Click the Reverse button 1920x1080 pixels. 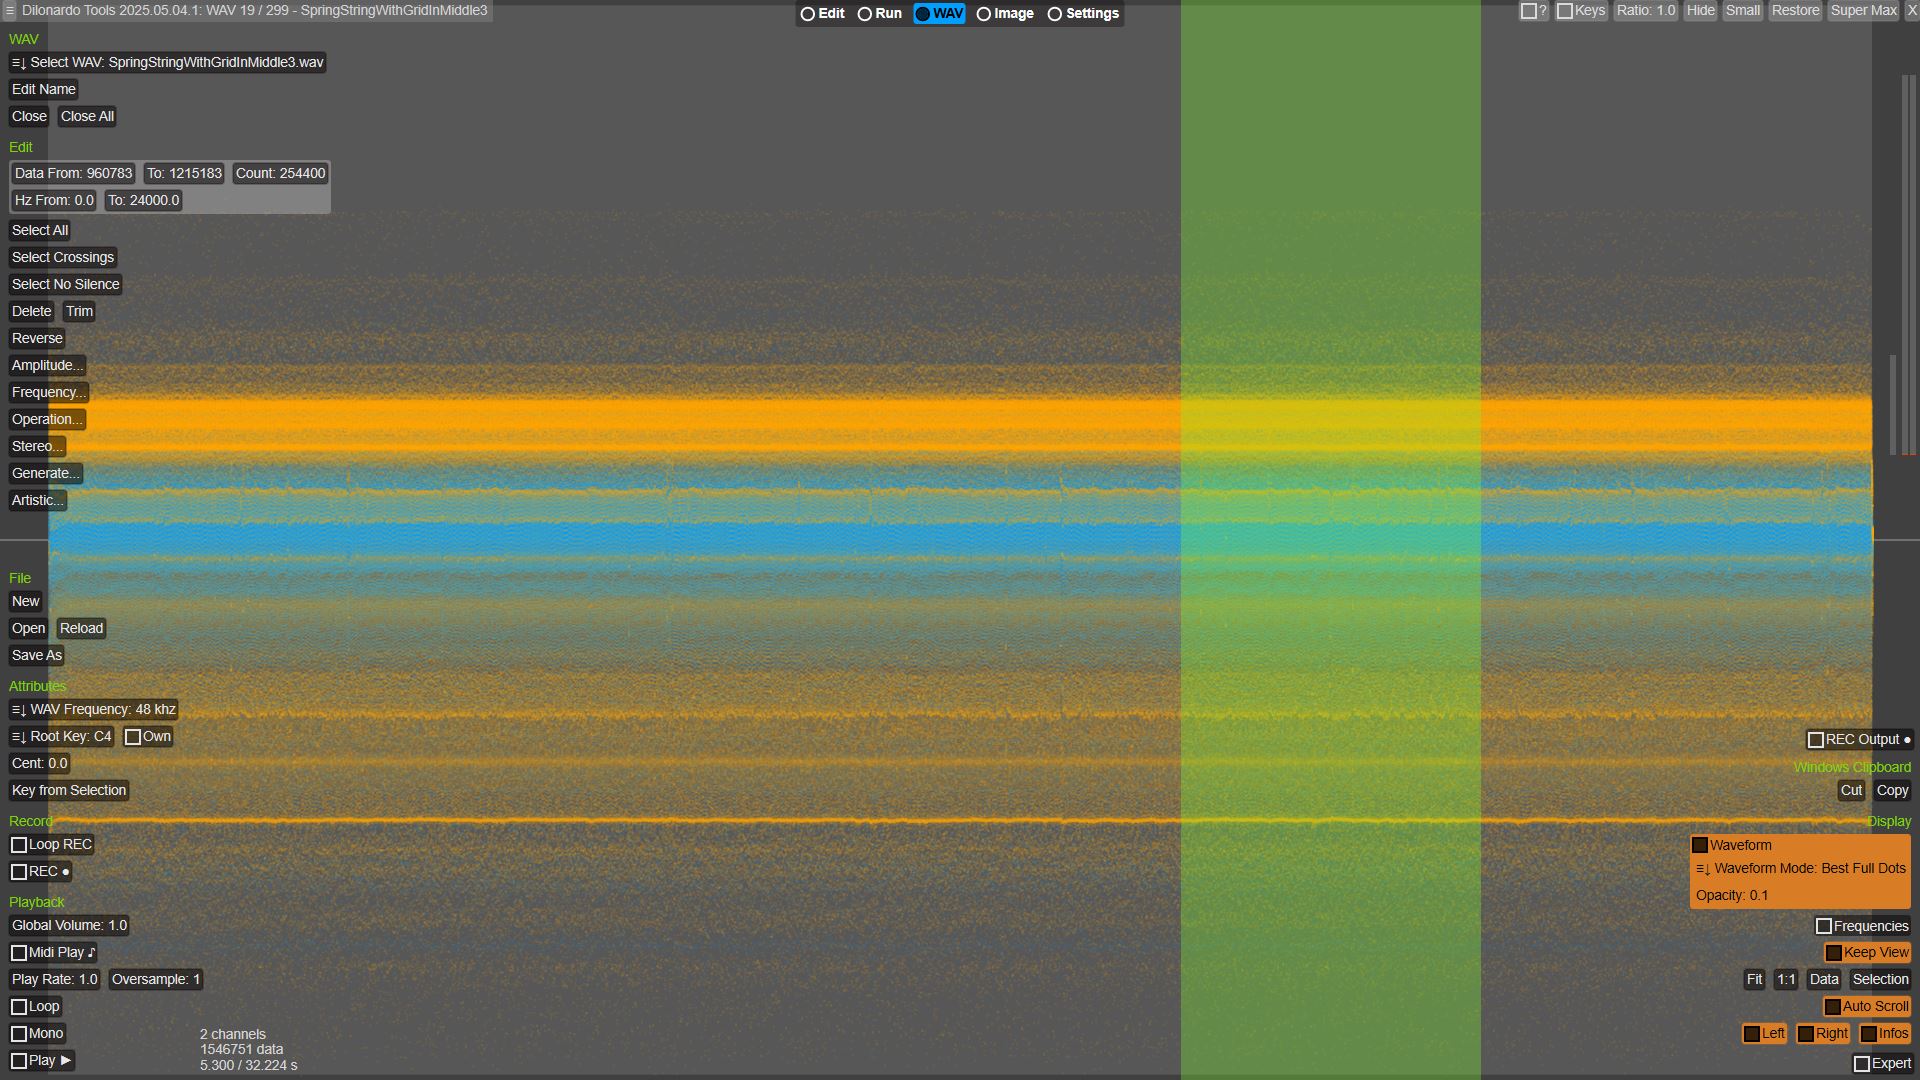click(x=37, y=338)
